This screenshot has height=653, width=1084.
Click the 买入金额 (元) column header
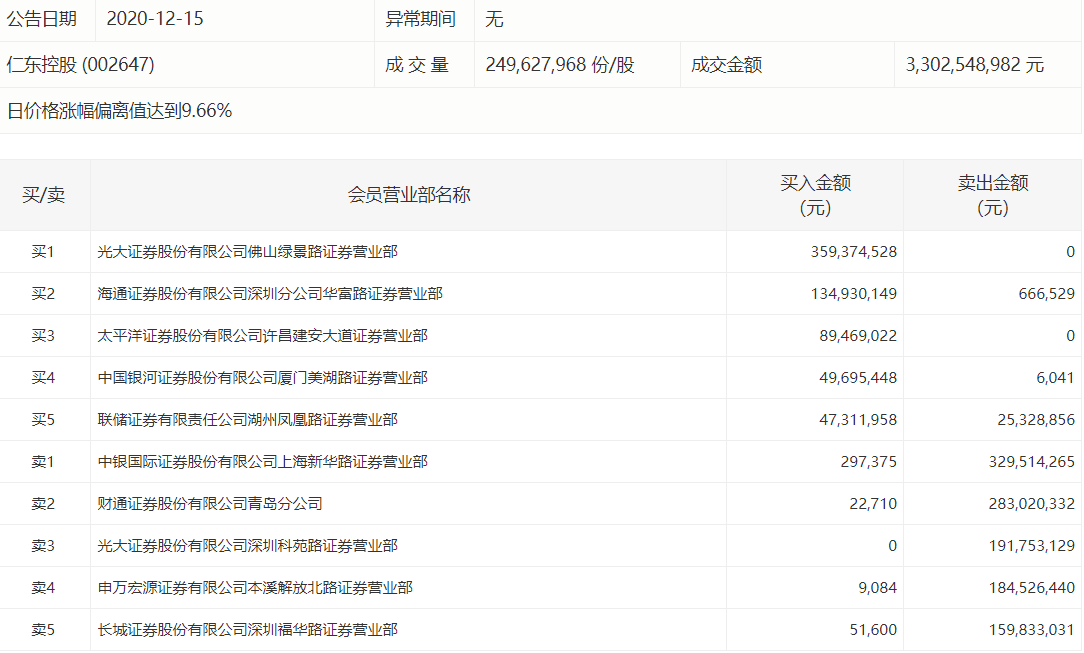(x=815, y=195)
